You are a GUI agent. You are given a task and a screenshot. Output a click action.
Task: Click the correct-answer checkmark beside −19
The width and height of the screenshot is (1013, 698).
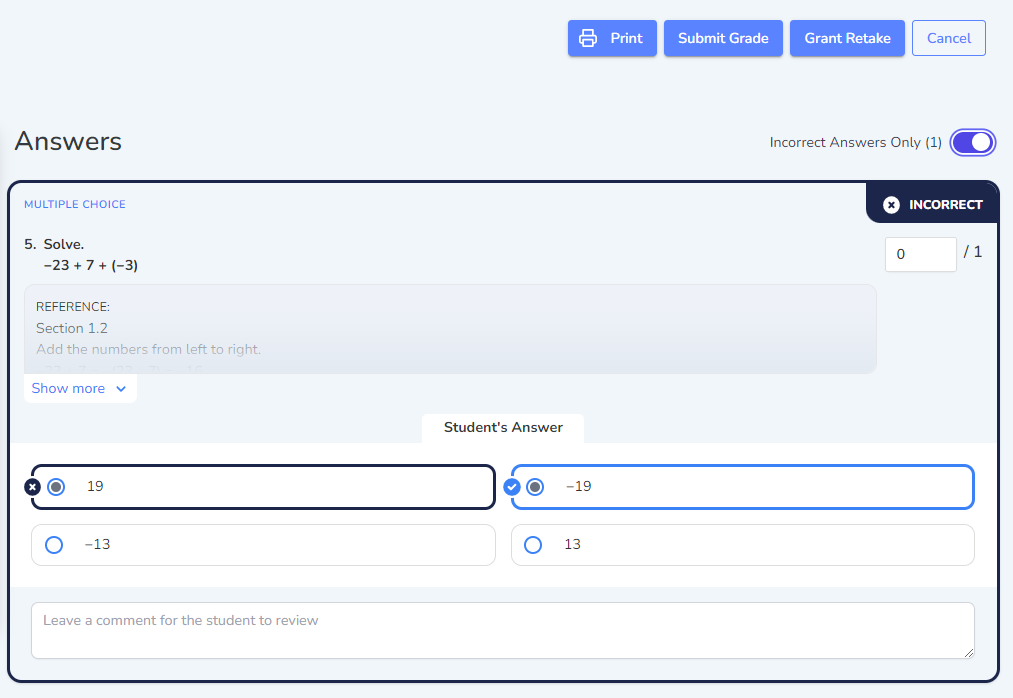tap(512, 487)
